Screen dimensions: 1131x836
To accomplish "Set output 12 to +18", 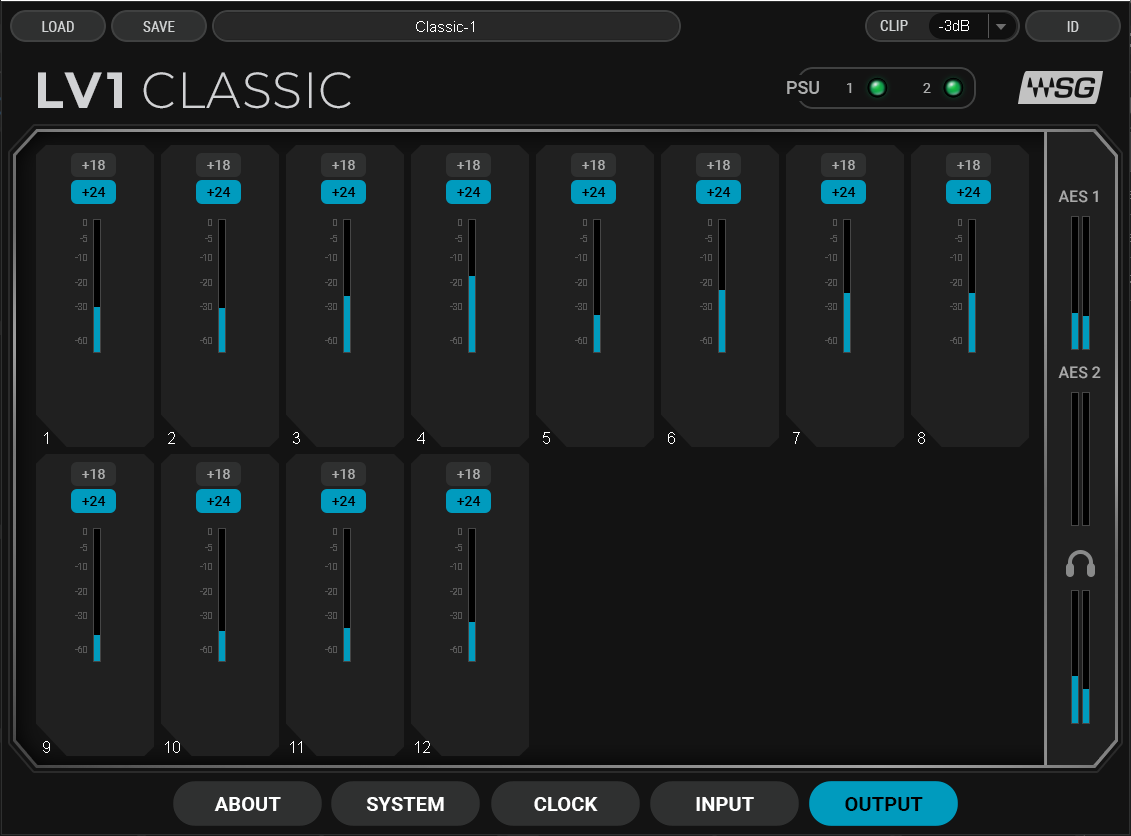I will tap(469, 474).
